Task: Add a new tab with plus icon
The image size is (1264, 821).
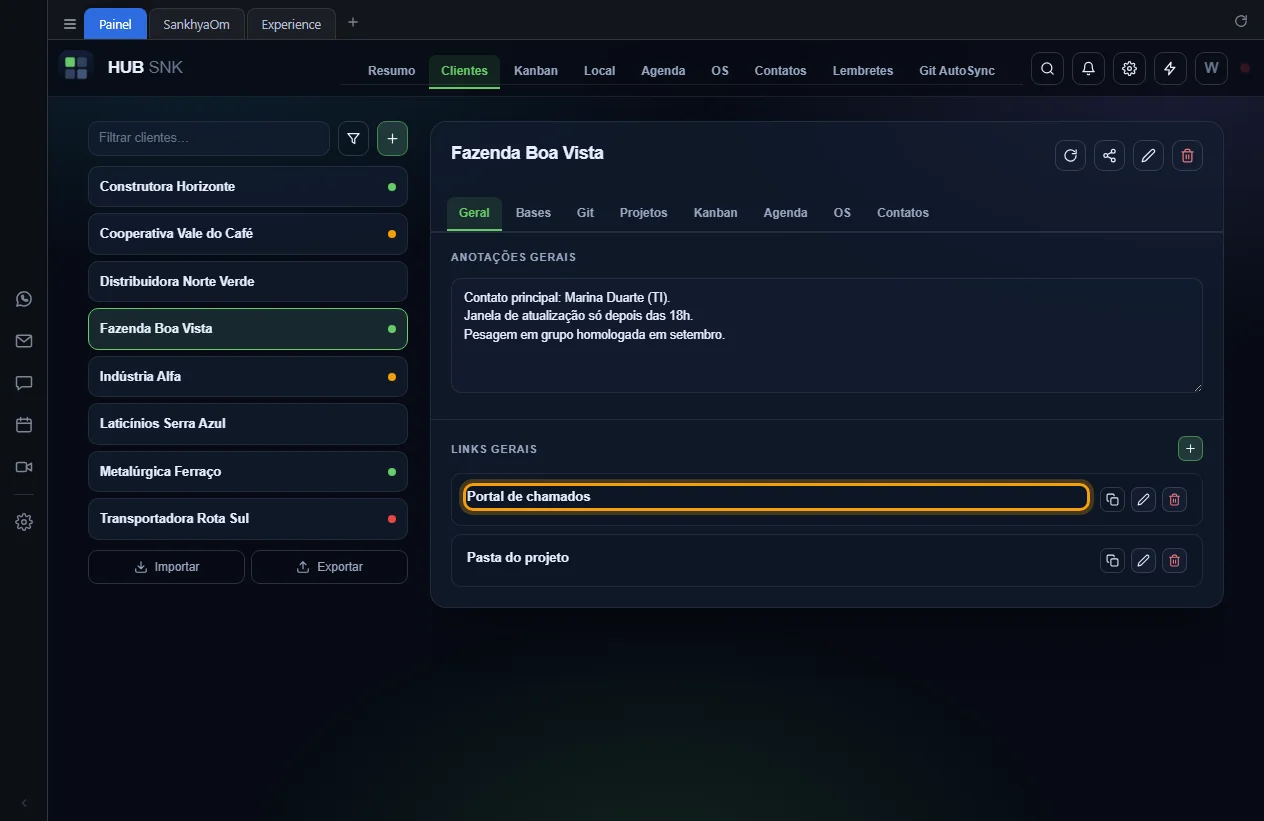Action: 353,22
